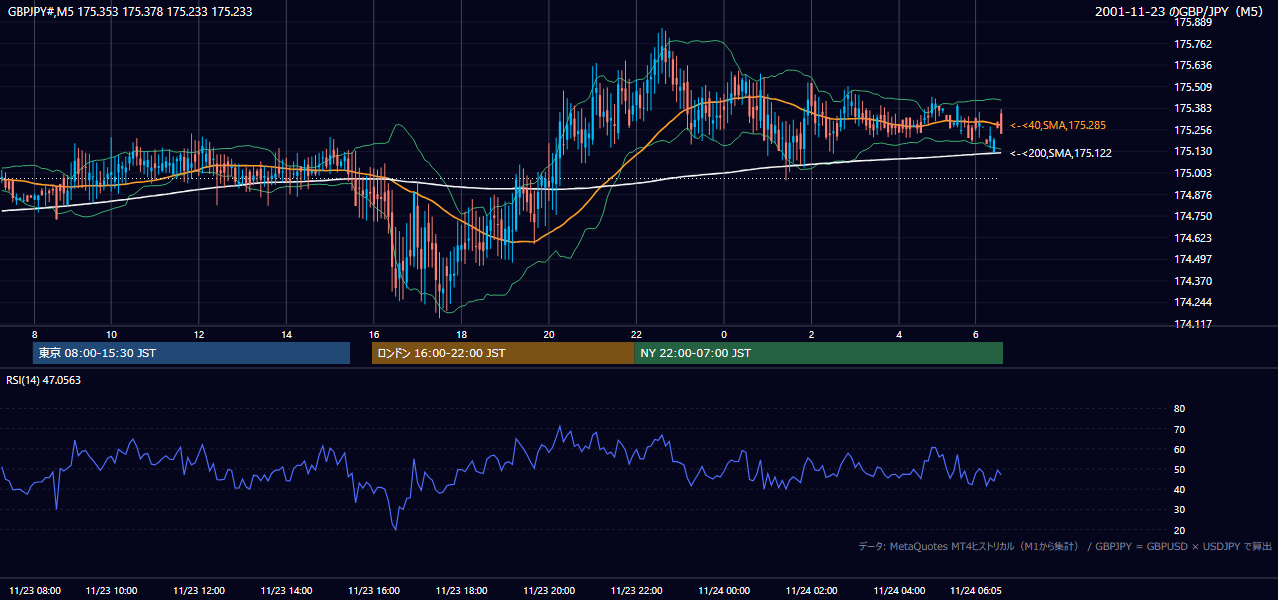
Task: Click hour marker 0 under price chart
Action: click(x=724, y=334)
